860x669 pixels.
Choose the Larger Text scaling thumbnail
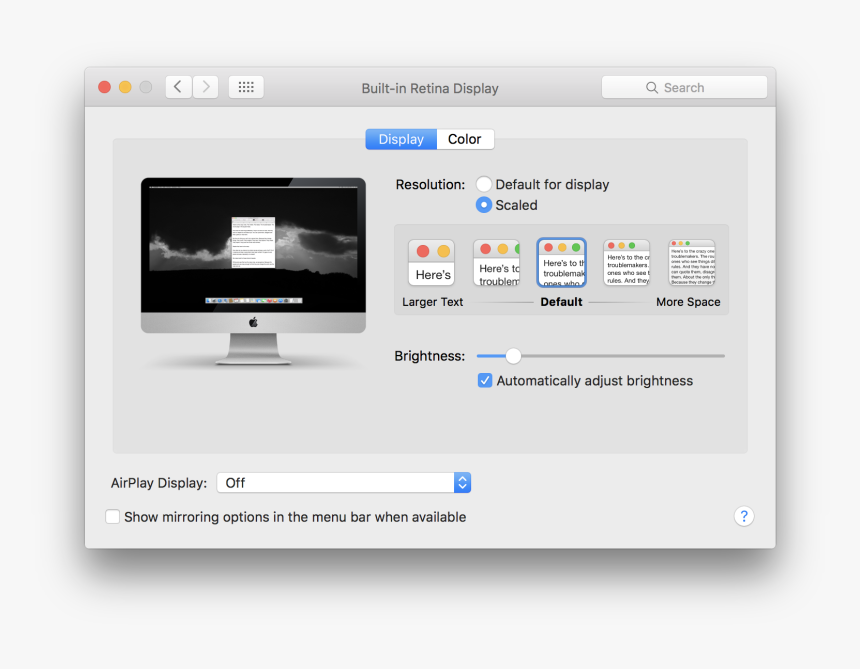tap(432, 263)
